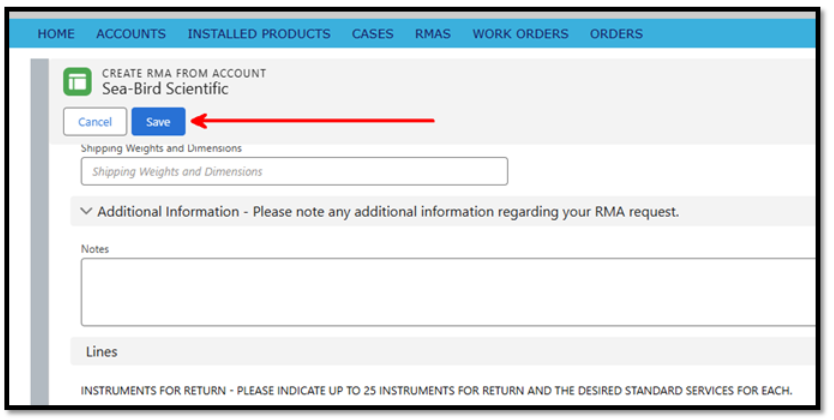Focus the Shipping Weights and Dimensions field

[294, 172]
